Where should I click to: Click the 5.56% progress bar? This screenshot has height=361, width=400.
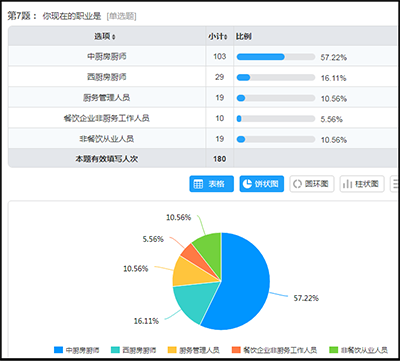click(x=276, y=119)
